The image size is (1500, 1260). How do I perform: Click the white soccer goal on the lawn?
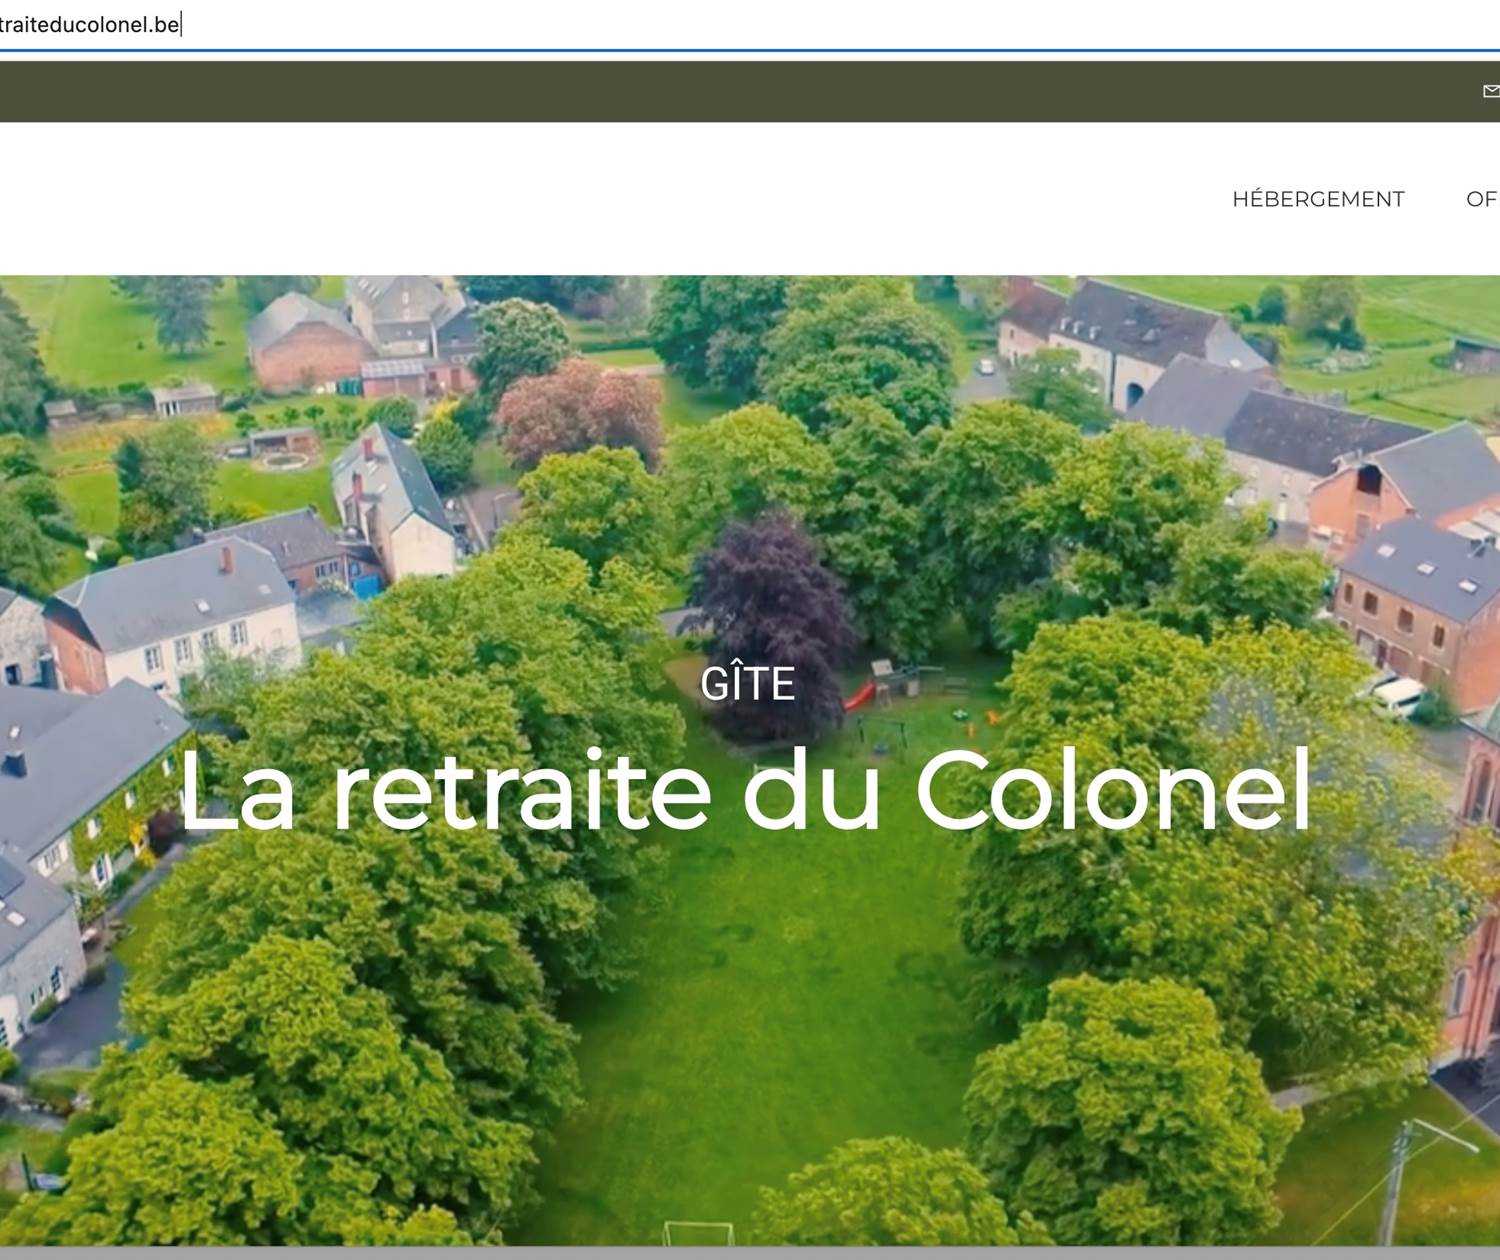(698, 1232)
